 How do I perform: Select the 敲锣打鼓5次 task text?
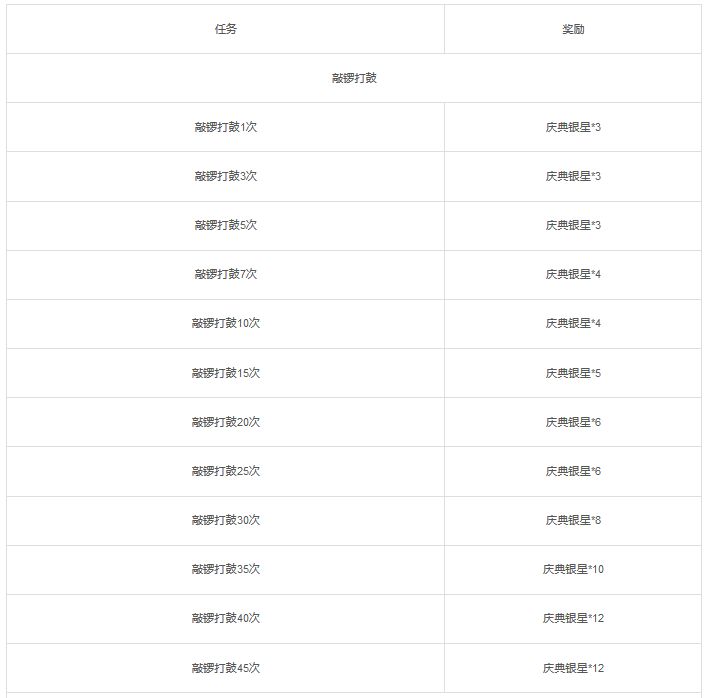tap(226, 225)
